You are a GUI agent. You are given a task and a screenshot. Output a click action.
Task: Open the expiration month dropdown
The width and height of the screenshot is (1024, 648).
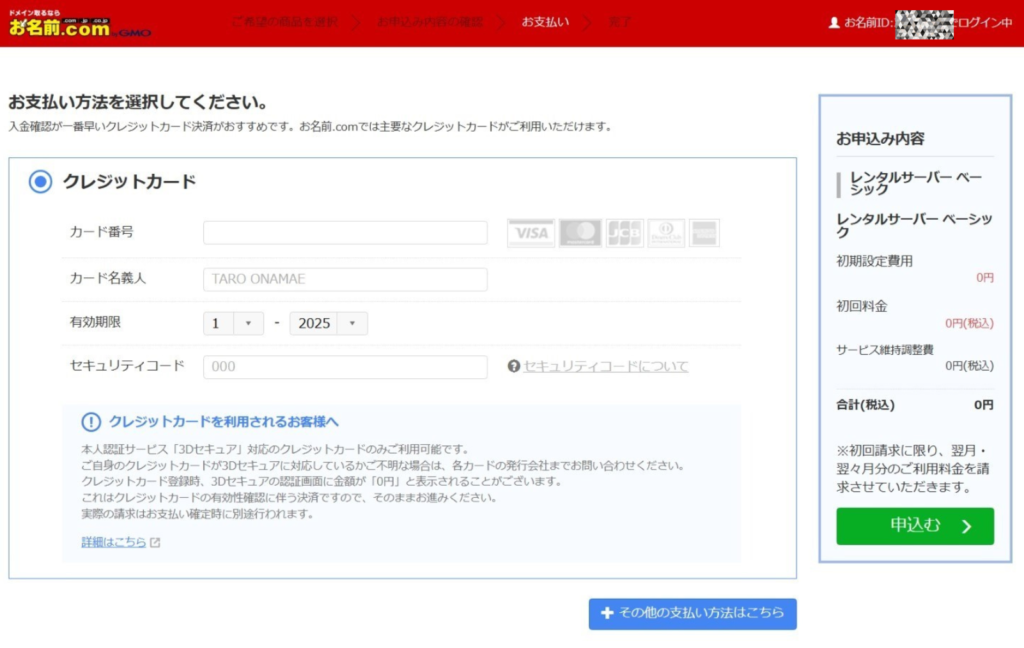(x=234, y=324)
